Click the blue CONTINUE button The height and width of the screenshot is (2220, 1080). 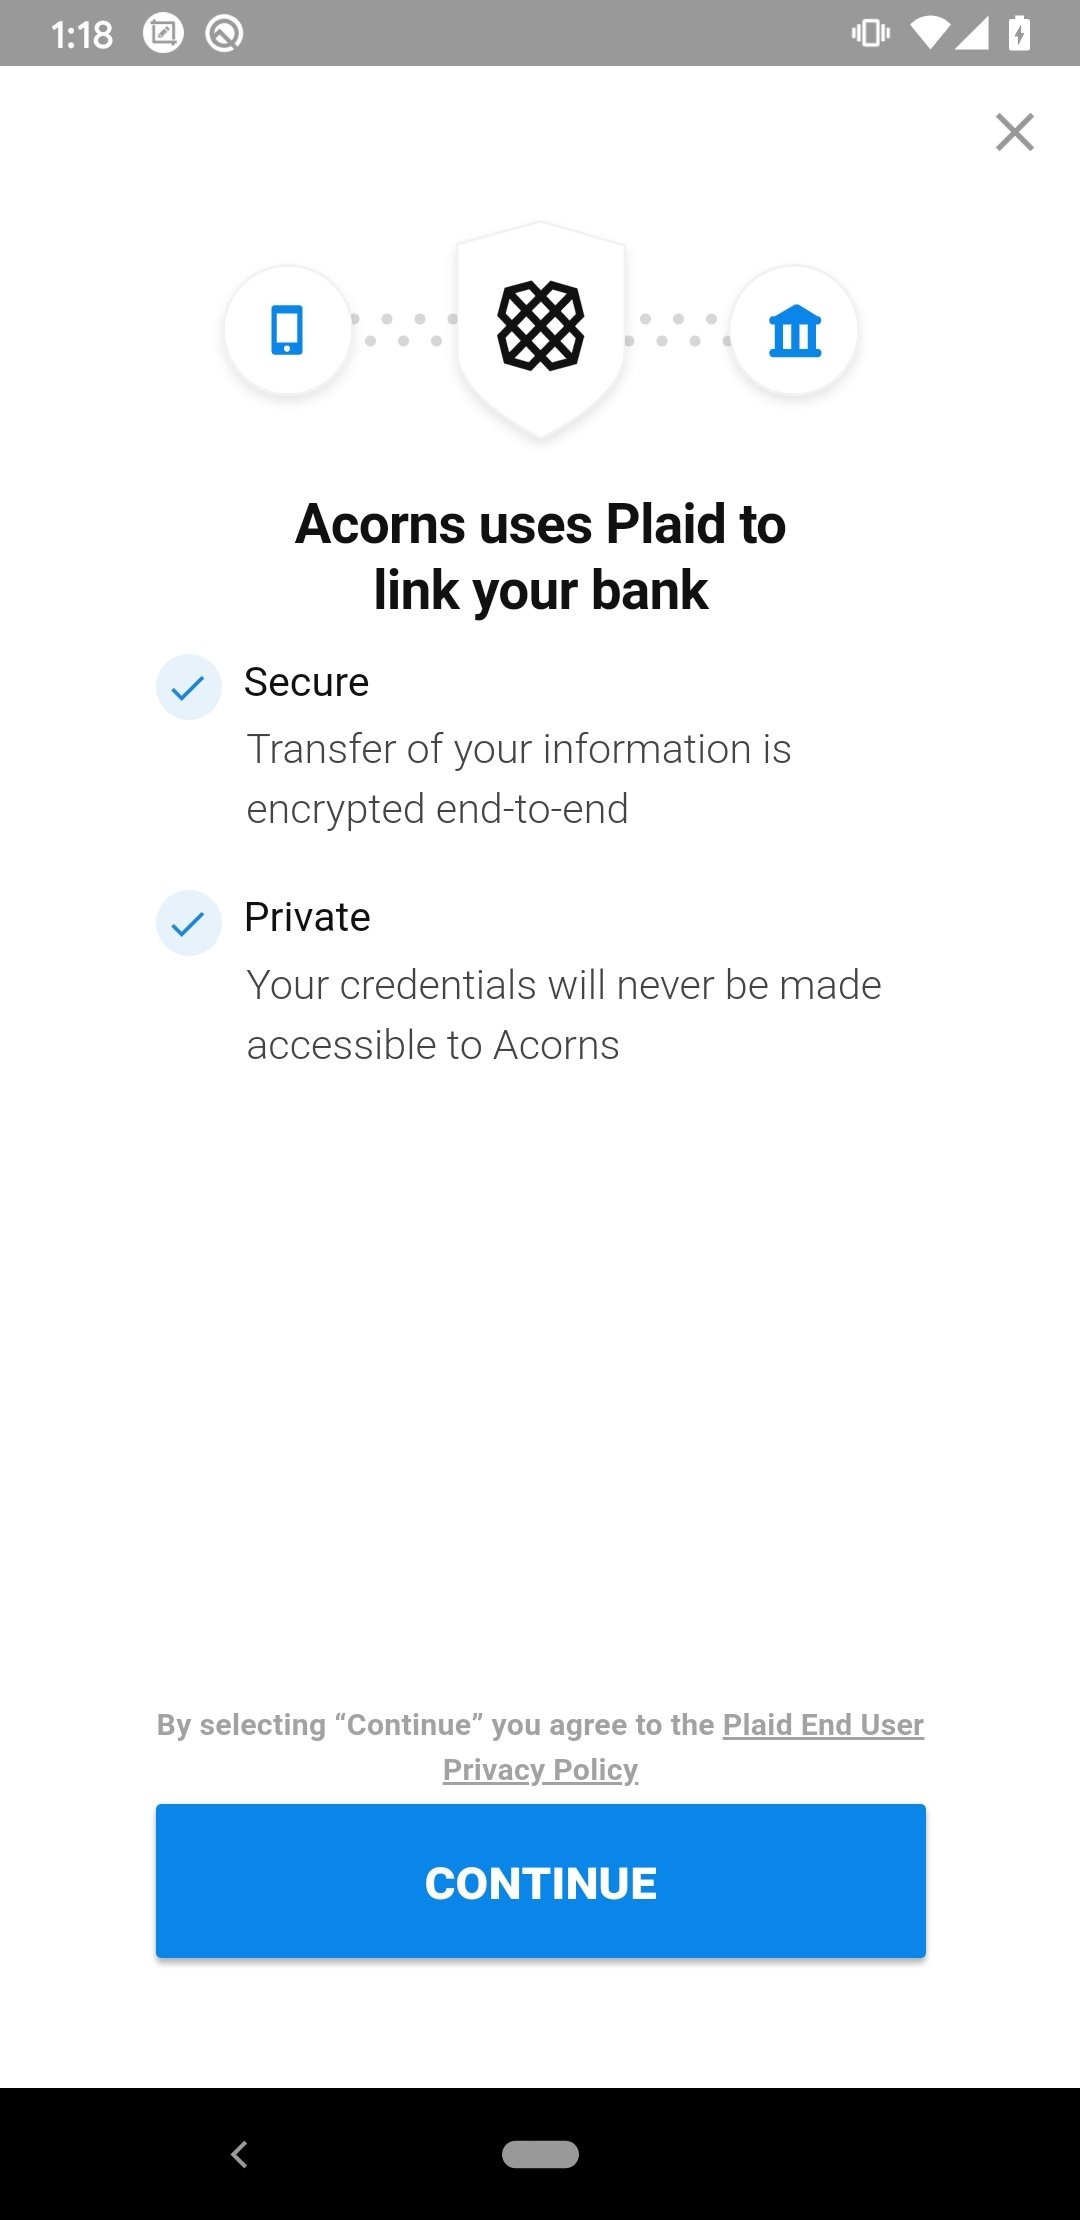pyautogui.click(x=541, y=1881)
